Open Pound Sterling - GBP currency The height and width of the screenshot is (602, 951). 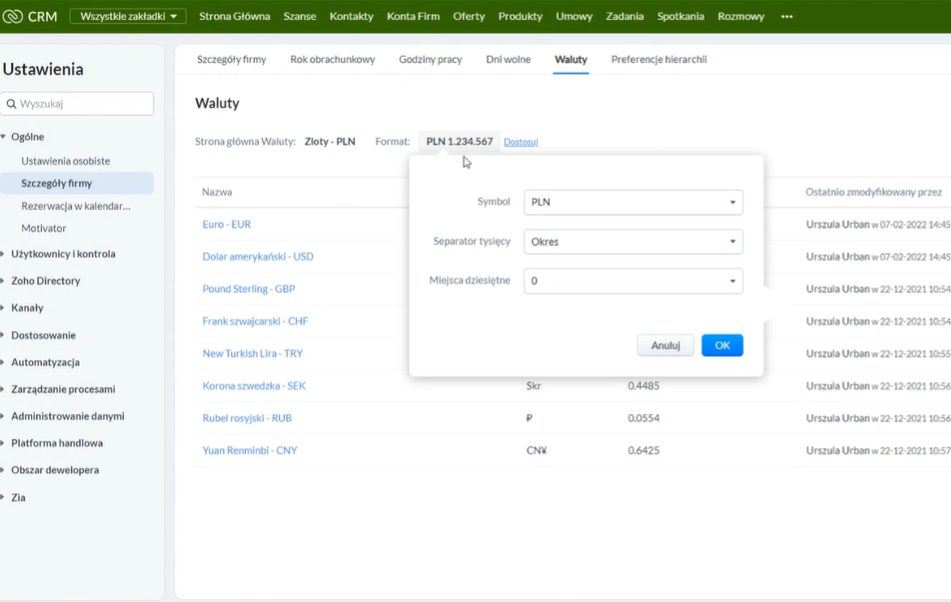coord(249,289)
